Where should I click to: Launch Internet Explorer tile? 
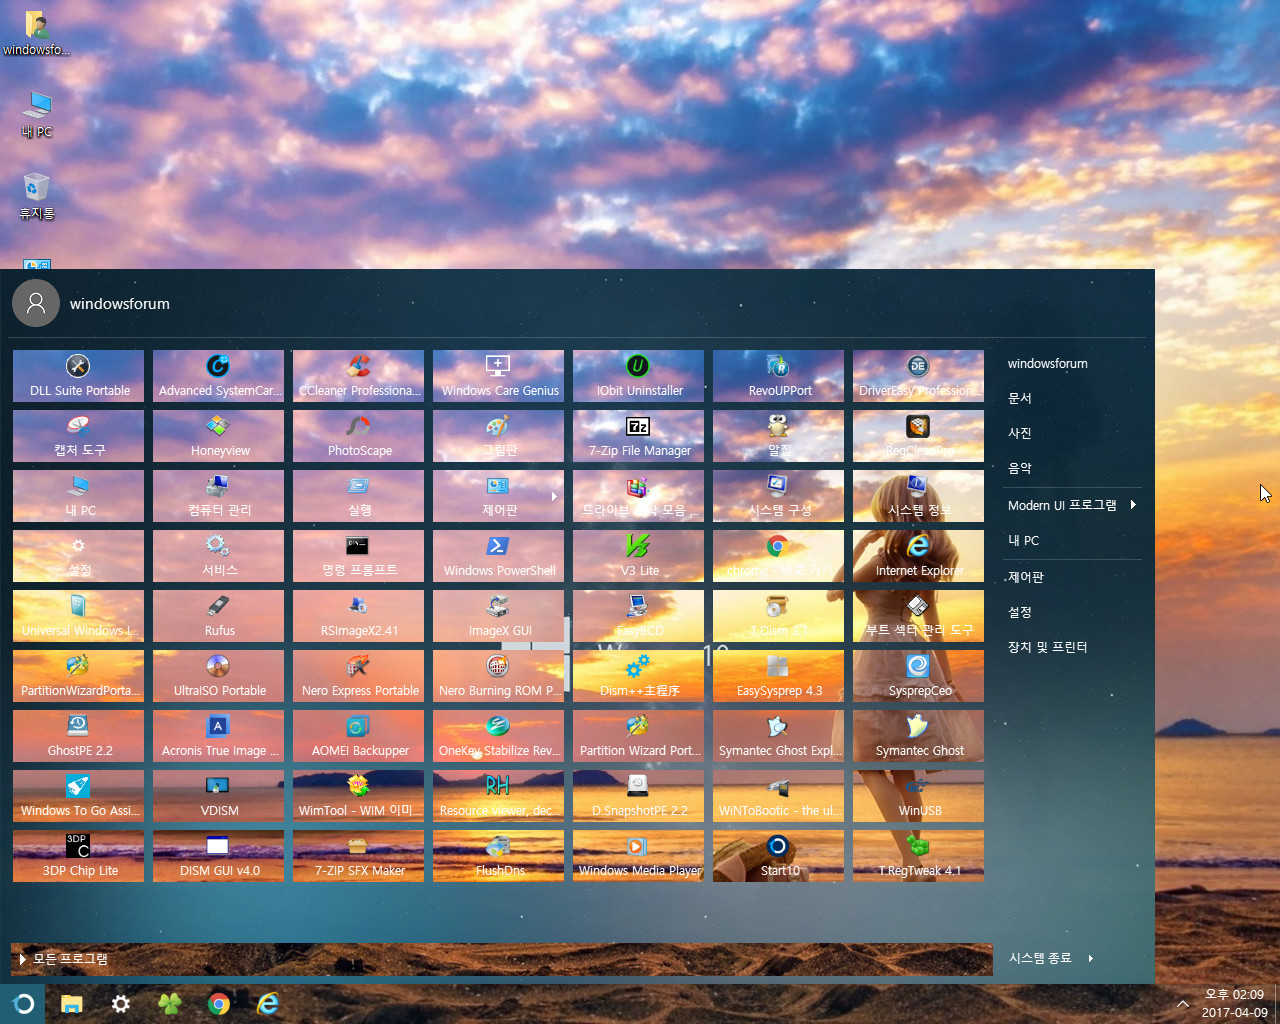(918, 556)
